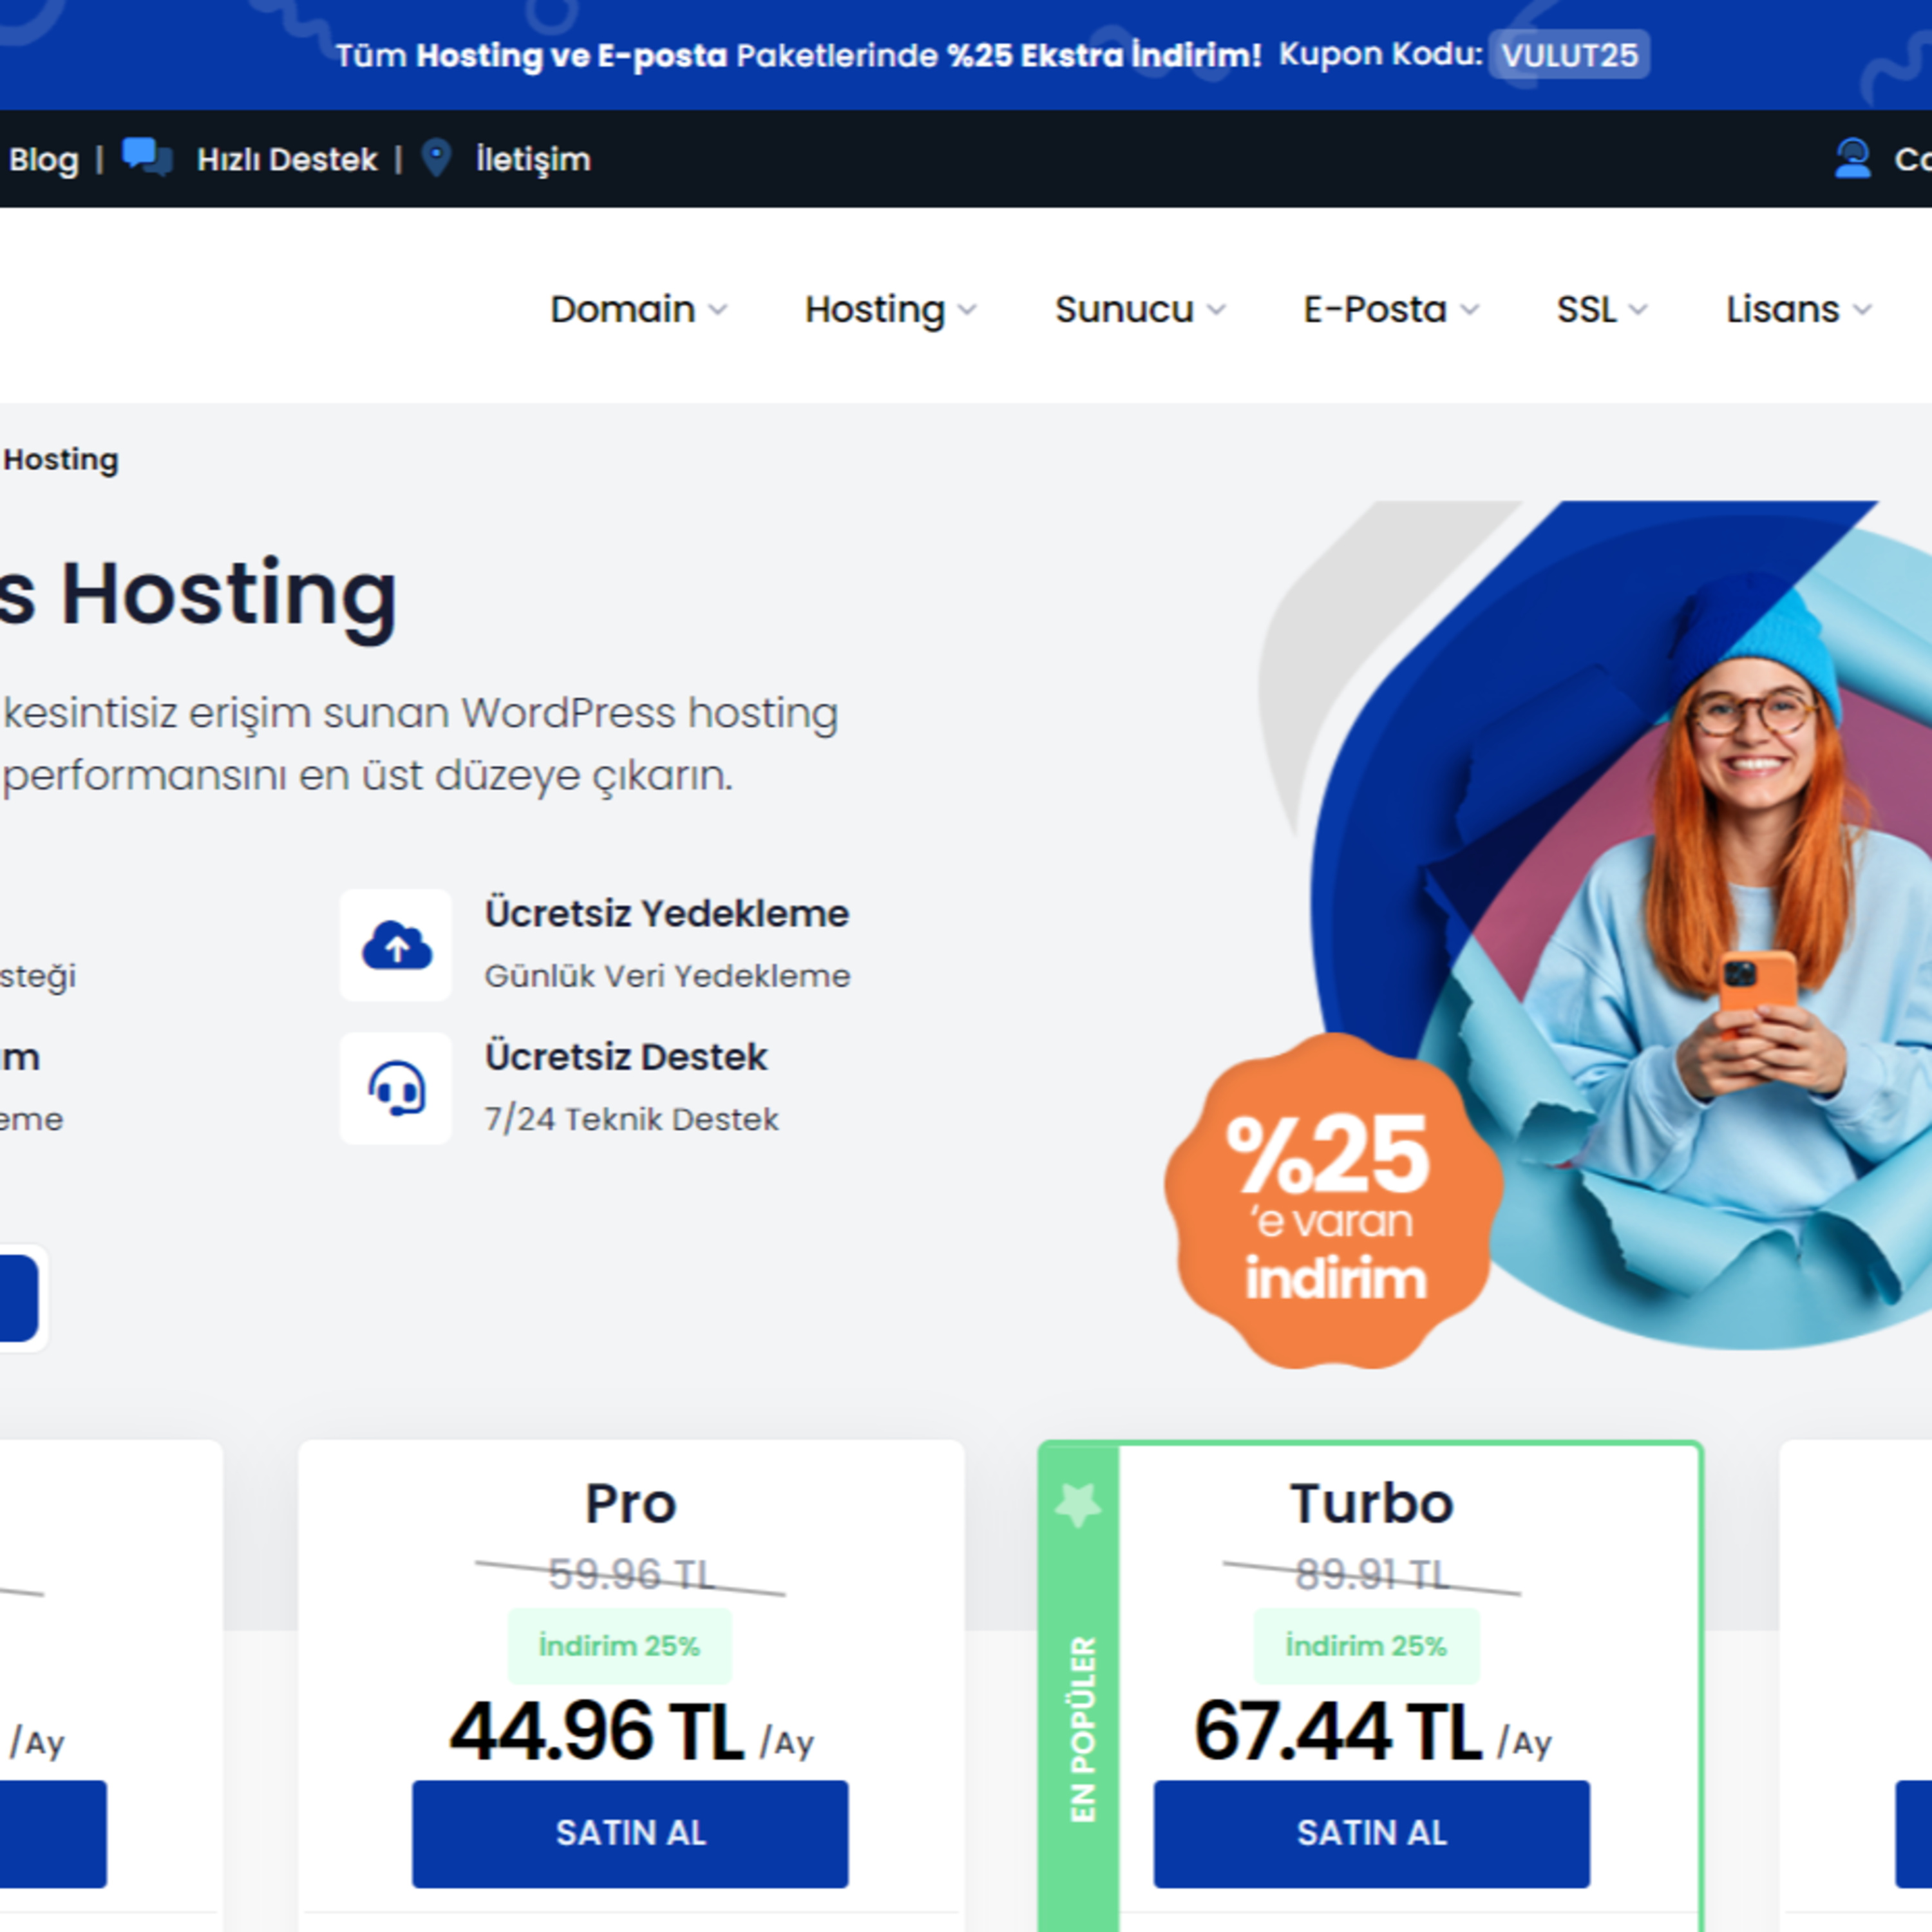Expand the Hosting dropdown chevron
Viewport: 1932px width, 1932px height.
(966, 310)
